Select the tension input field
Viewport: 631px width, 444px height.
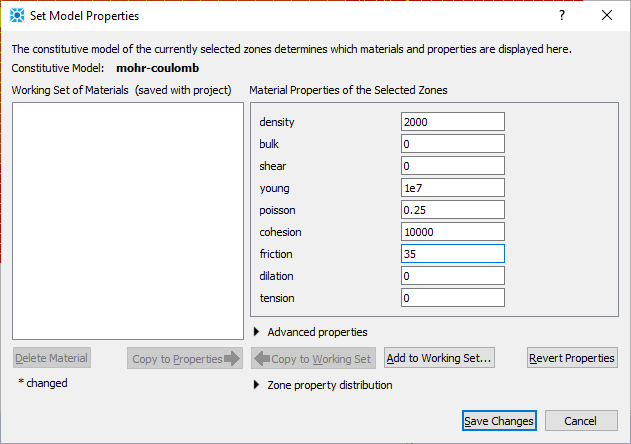452,298
